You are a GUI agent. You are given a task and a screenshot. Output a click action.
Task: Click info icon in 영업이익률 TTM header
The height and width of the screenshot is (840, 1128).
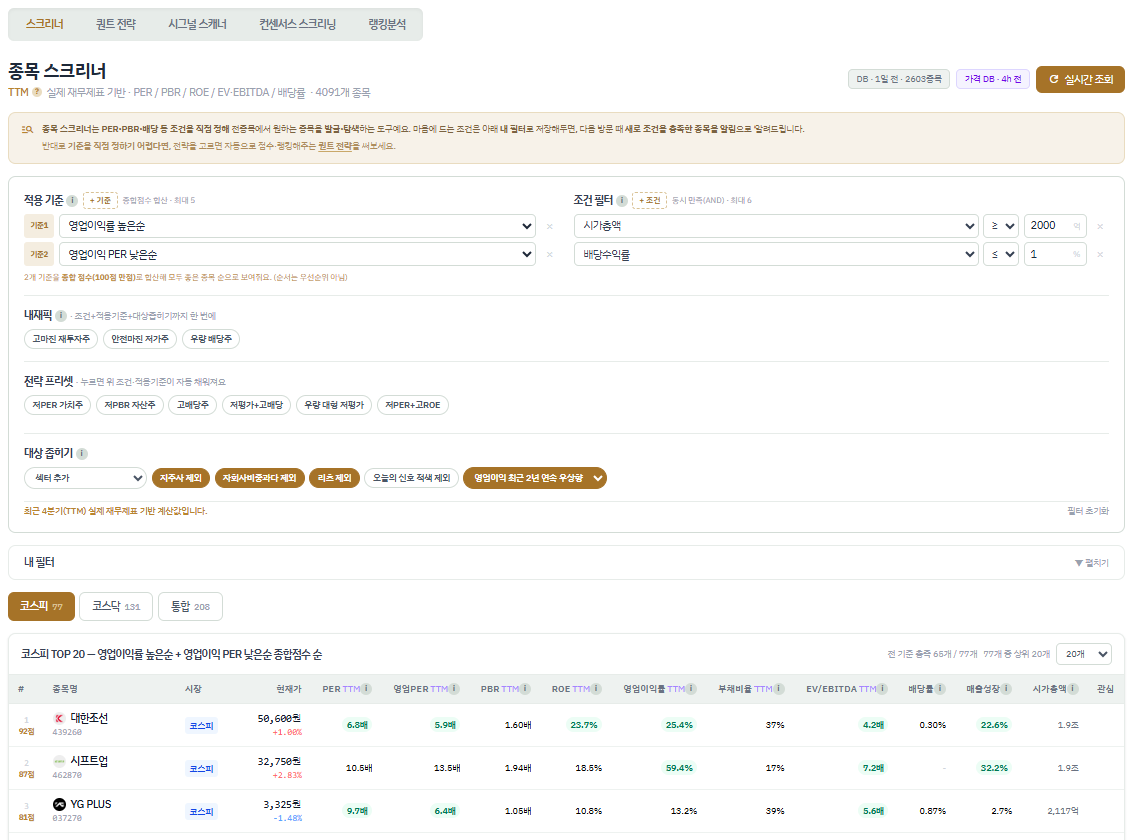(691, 689)
